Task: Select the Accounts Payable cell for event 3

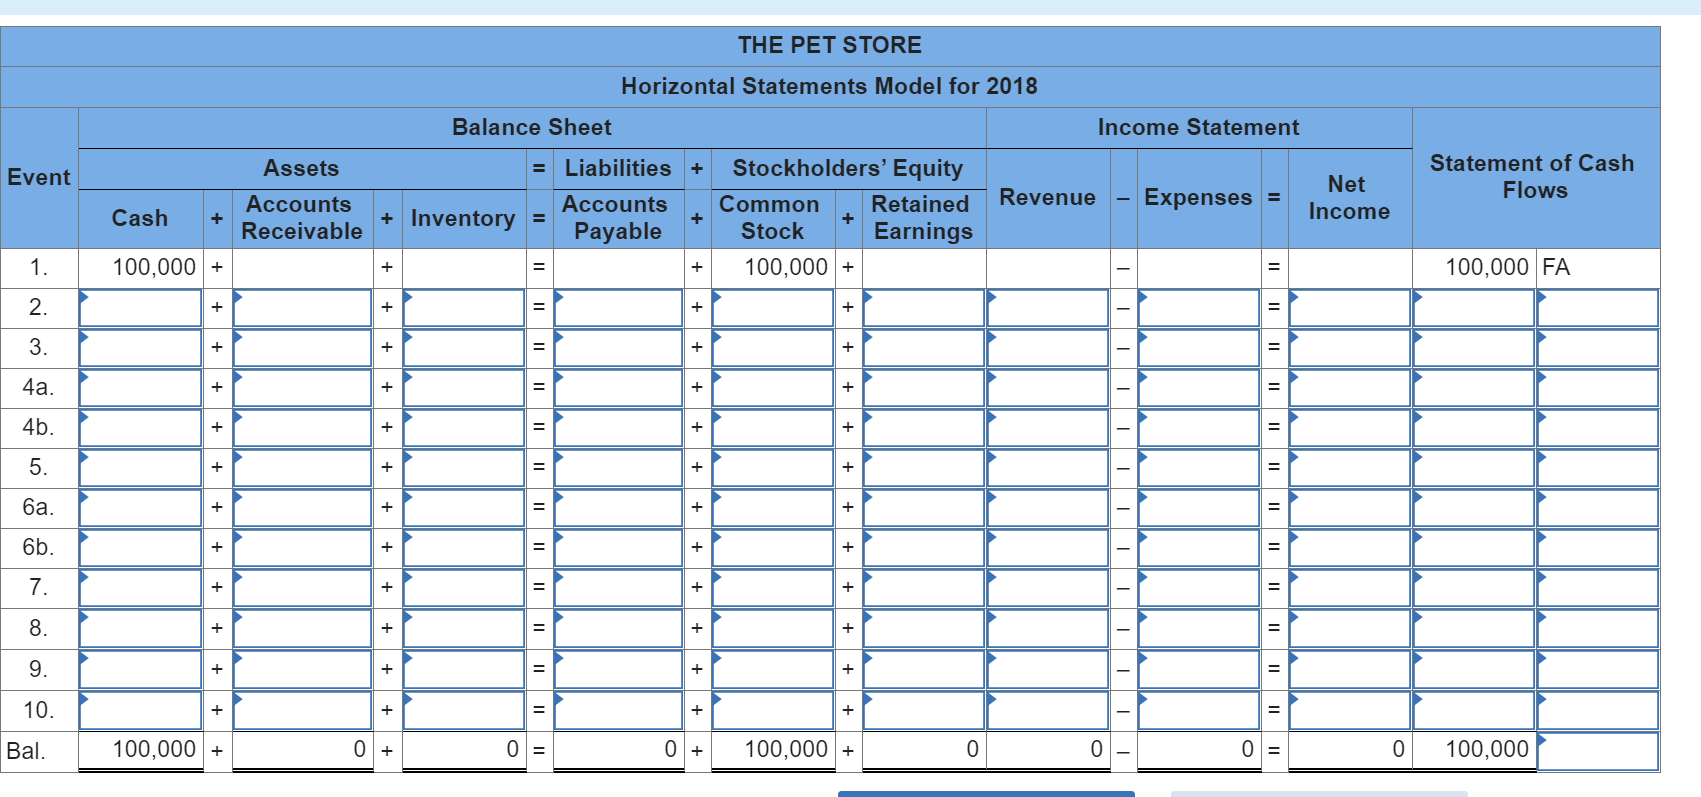Action: pyautogui.click(x=619, y=348)
